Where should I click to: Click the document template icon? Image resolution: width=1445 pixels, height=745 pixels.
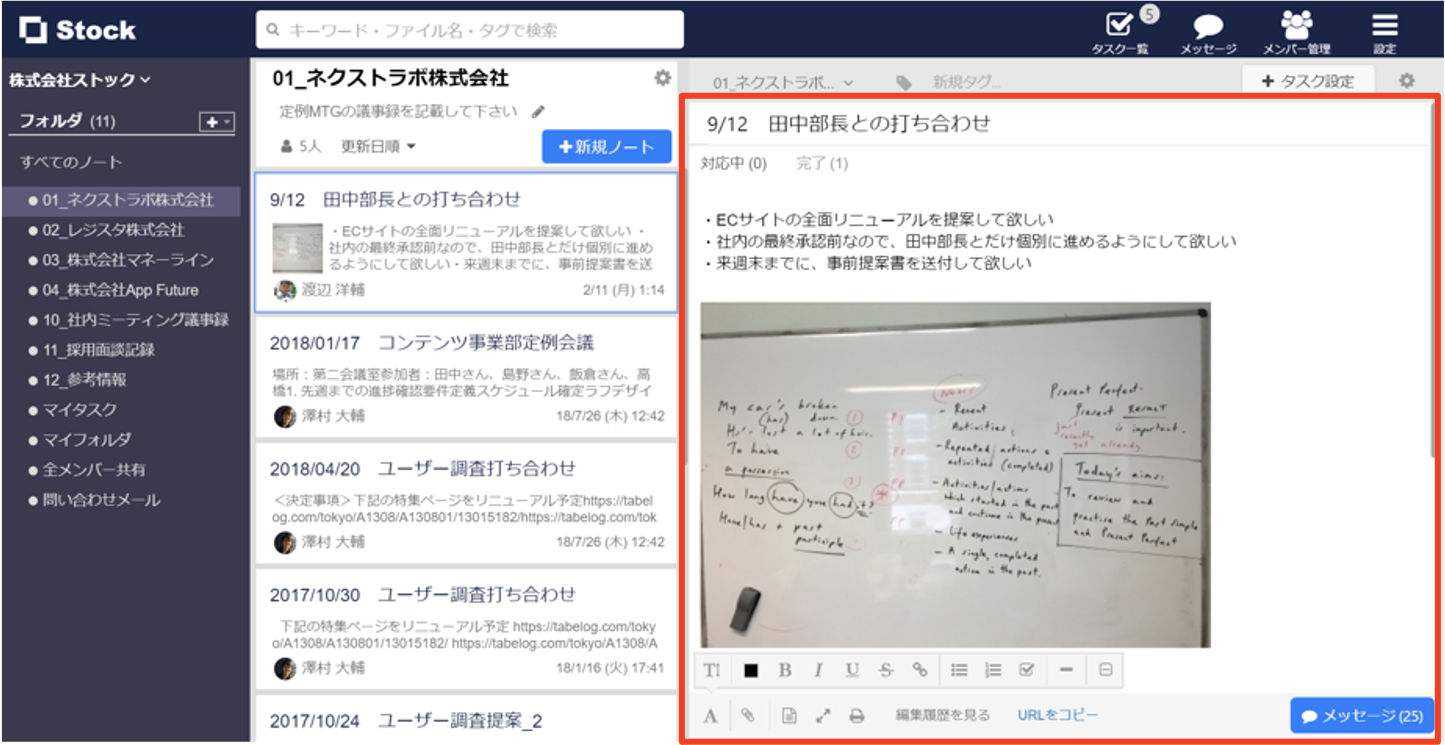point(789,716)
